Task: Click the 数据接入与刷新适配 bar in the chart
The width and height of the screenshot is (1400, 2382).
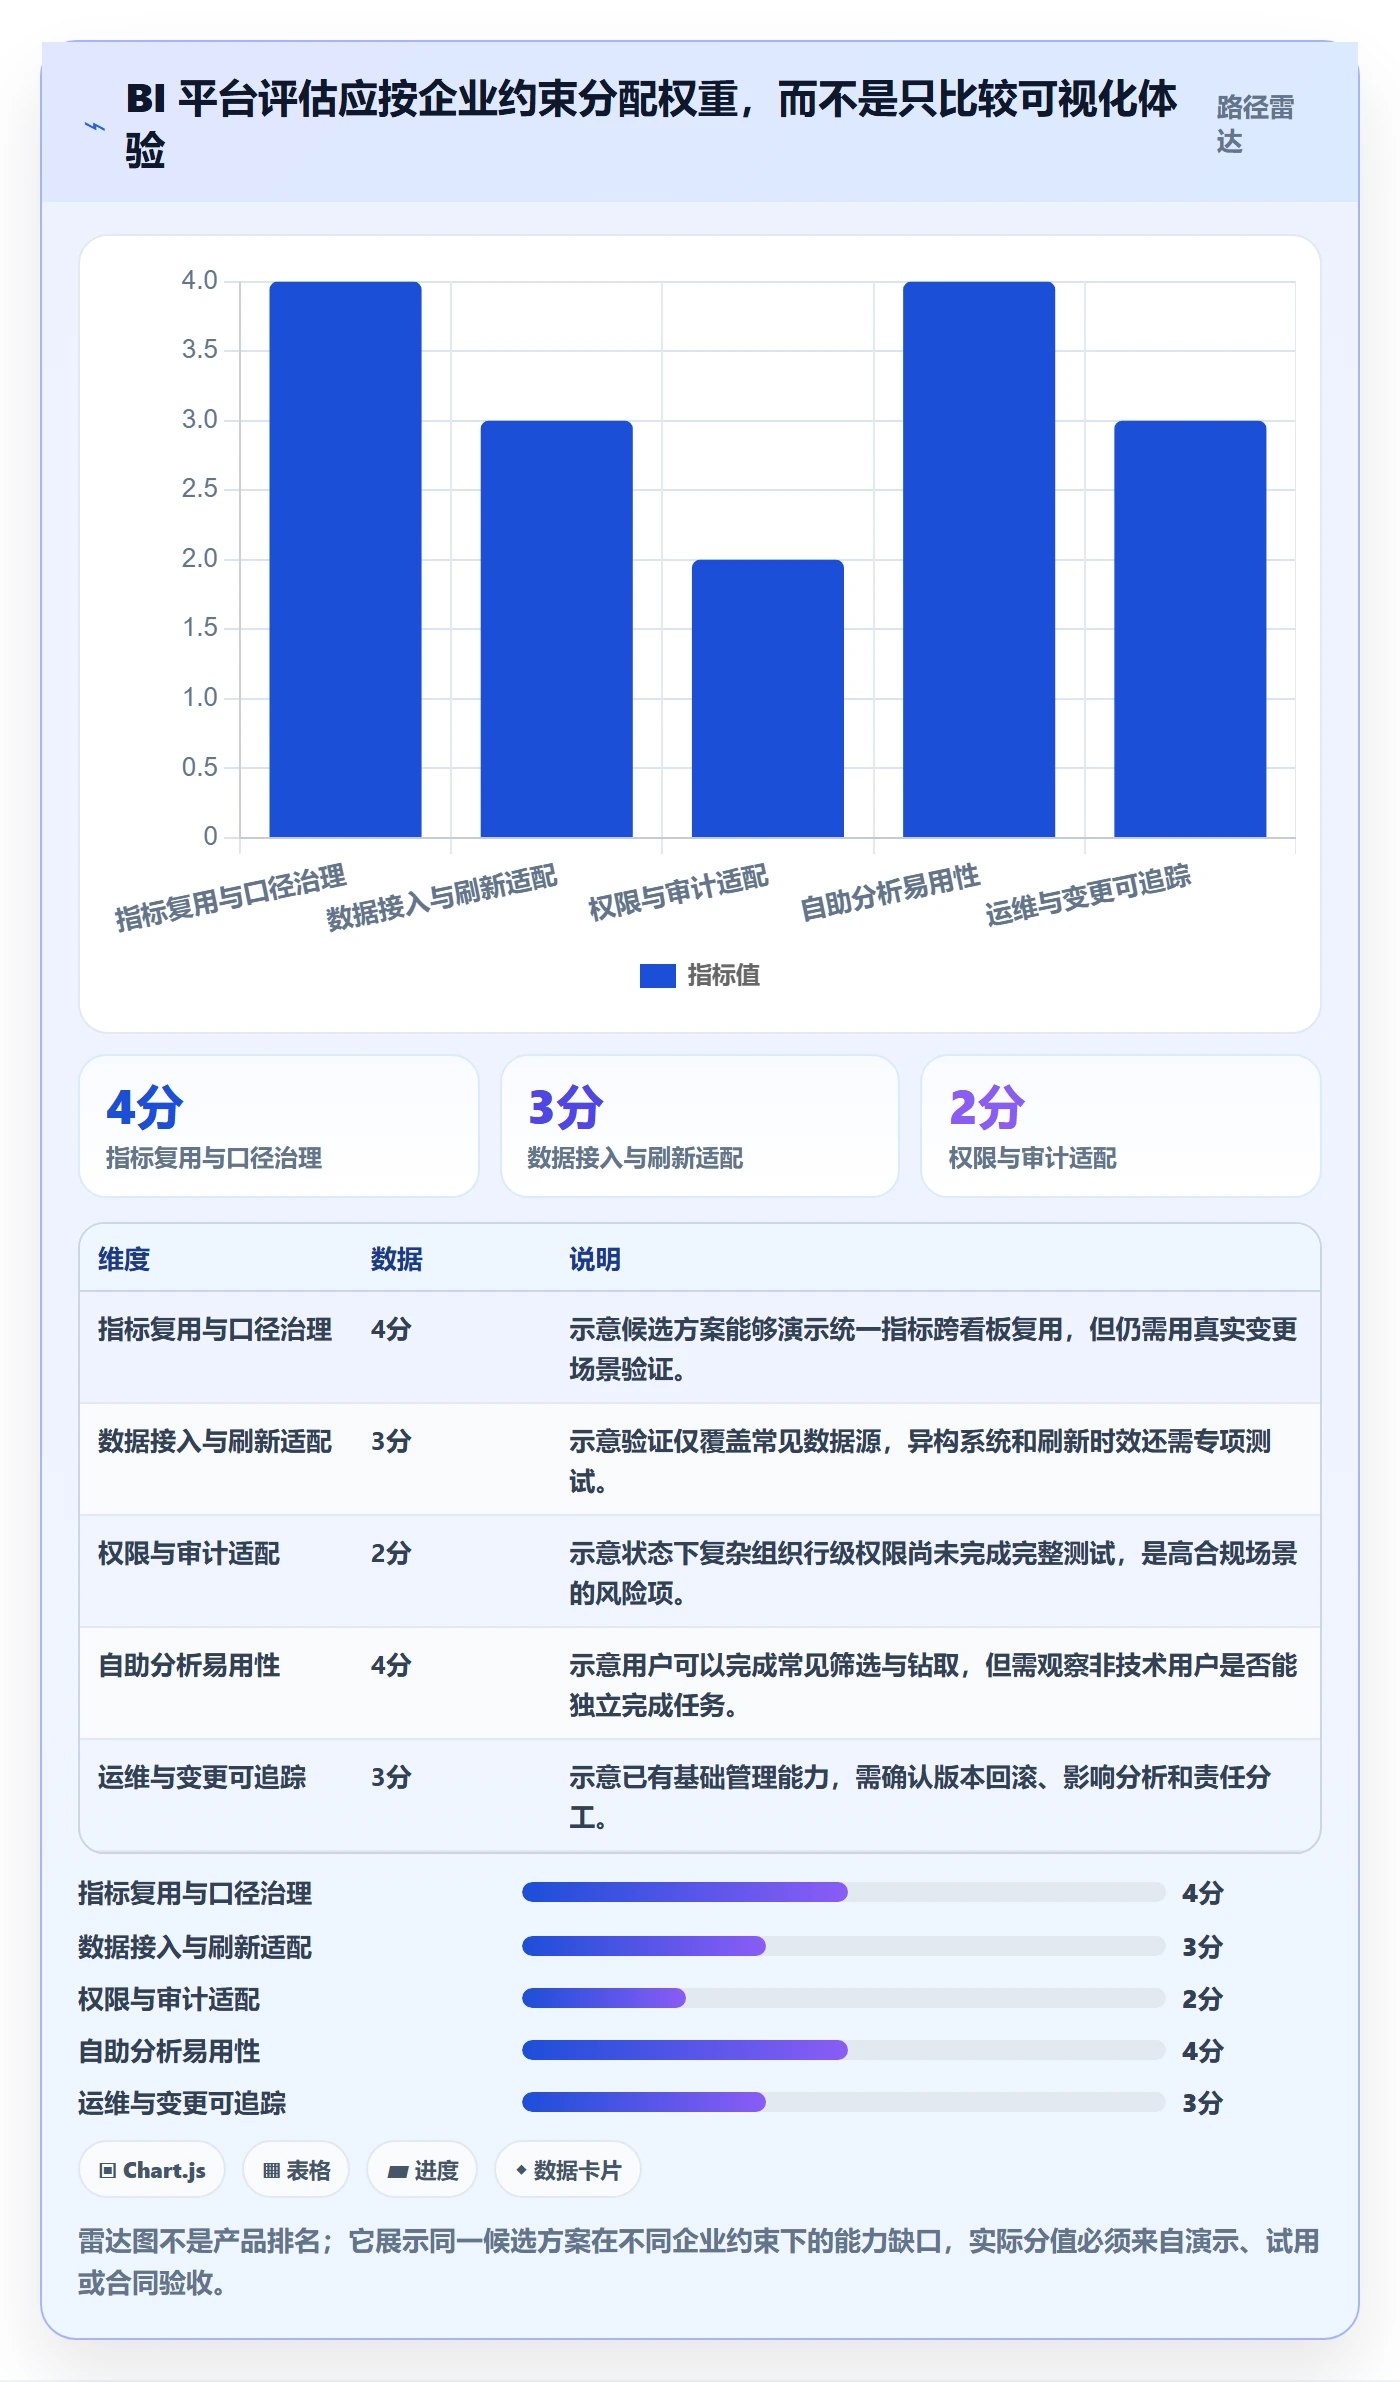Action: click(556, 628)
